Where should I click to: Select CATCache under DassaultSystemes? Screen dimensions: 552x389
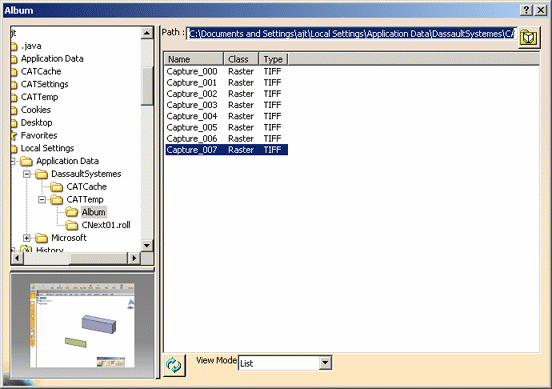tap(87, 187)
